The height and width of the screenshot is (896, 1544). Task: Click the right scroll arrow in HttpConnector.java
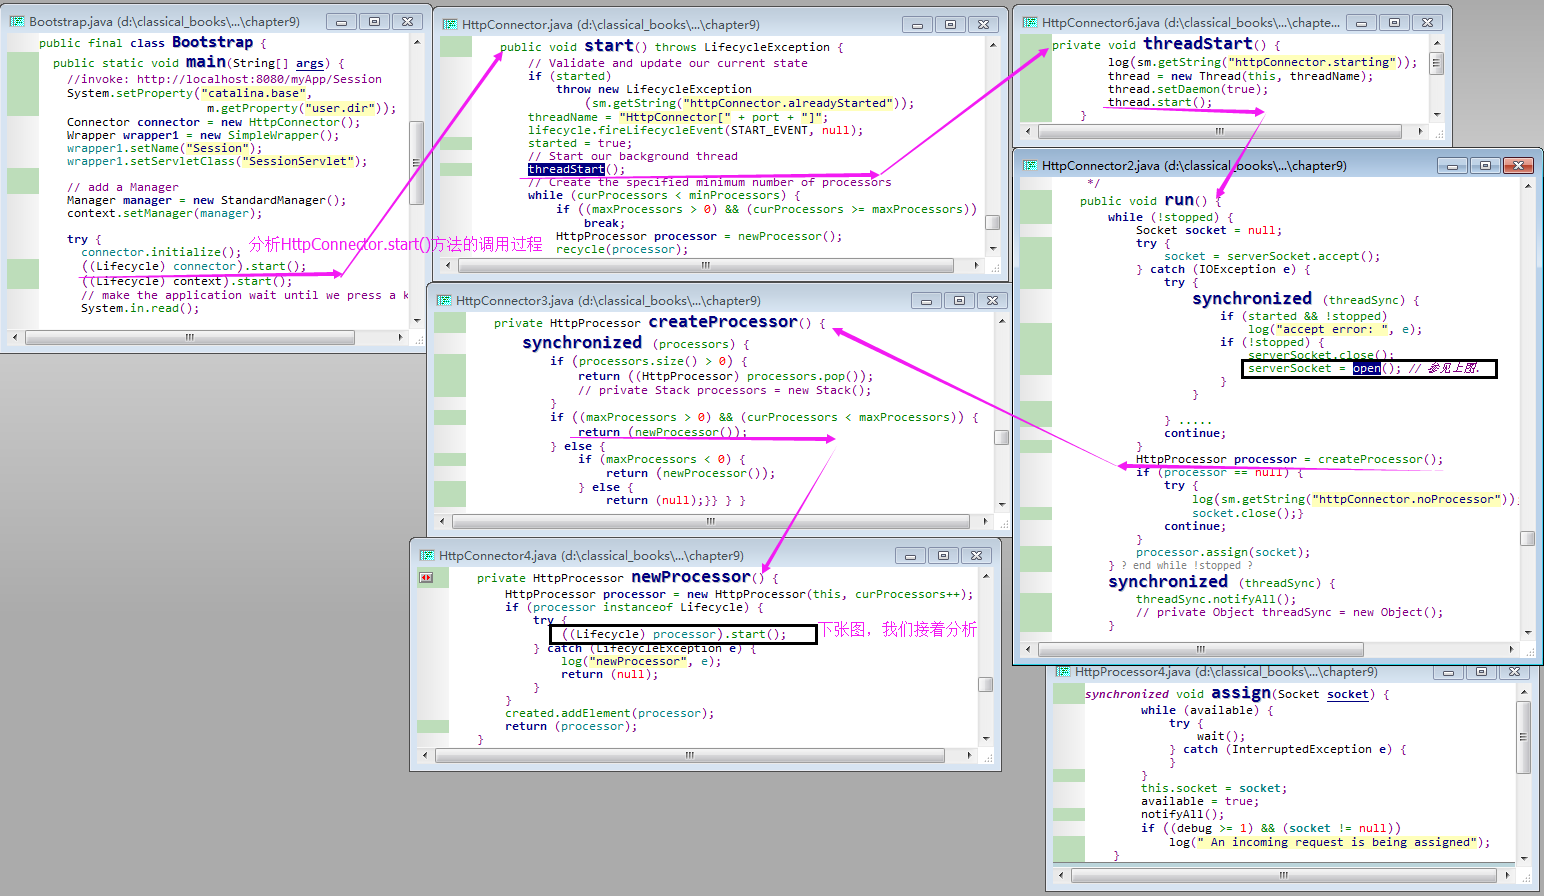[976, 265]
